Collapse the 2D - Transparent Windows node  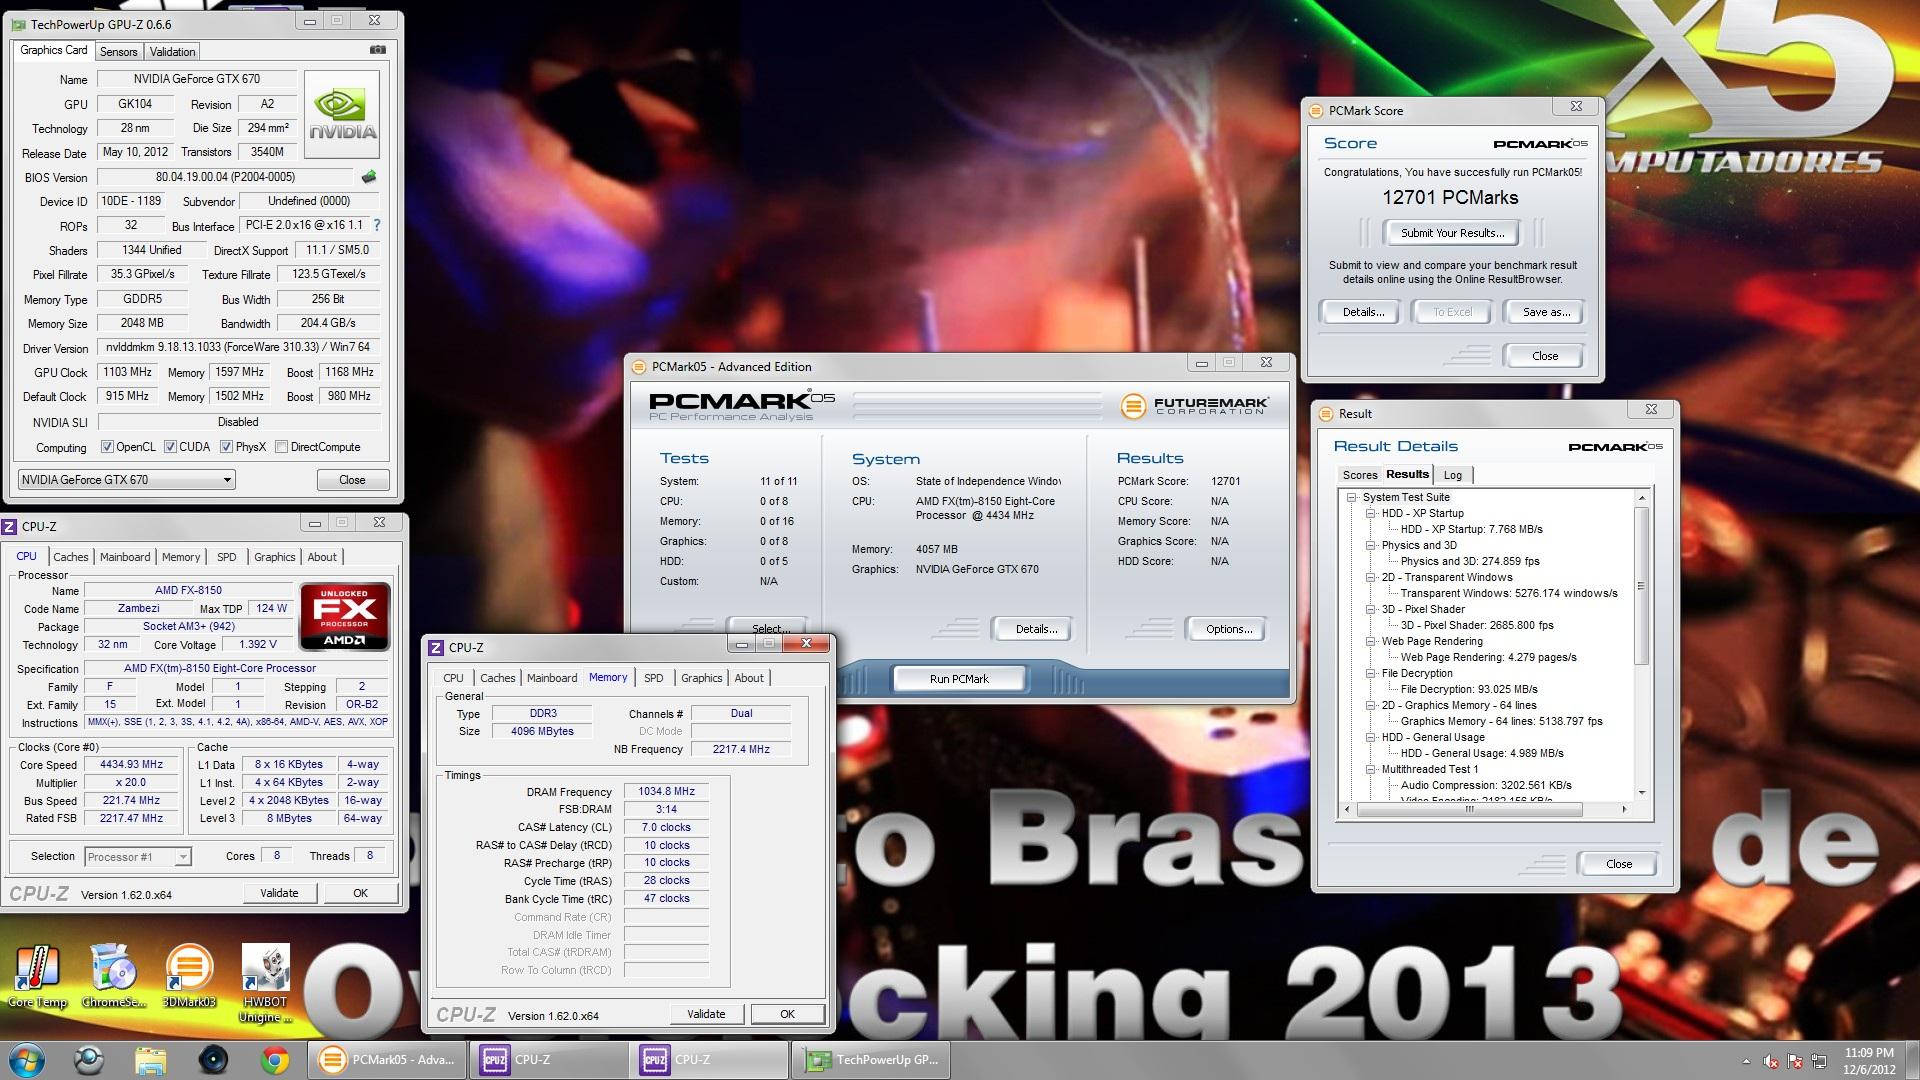(1371, 577)
